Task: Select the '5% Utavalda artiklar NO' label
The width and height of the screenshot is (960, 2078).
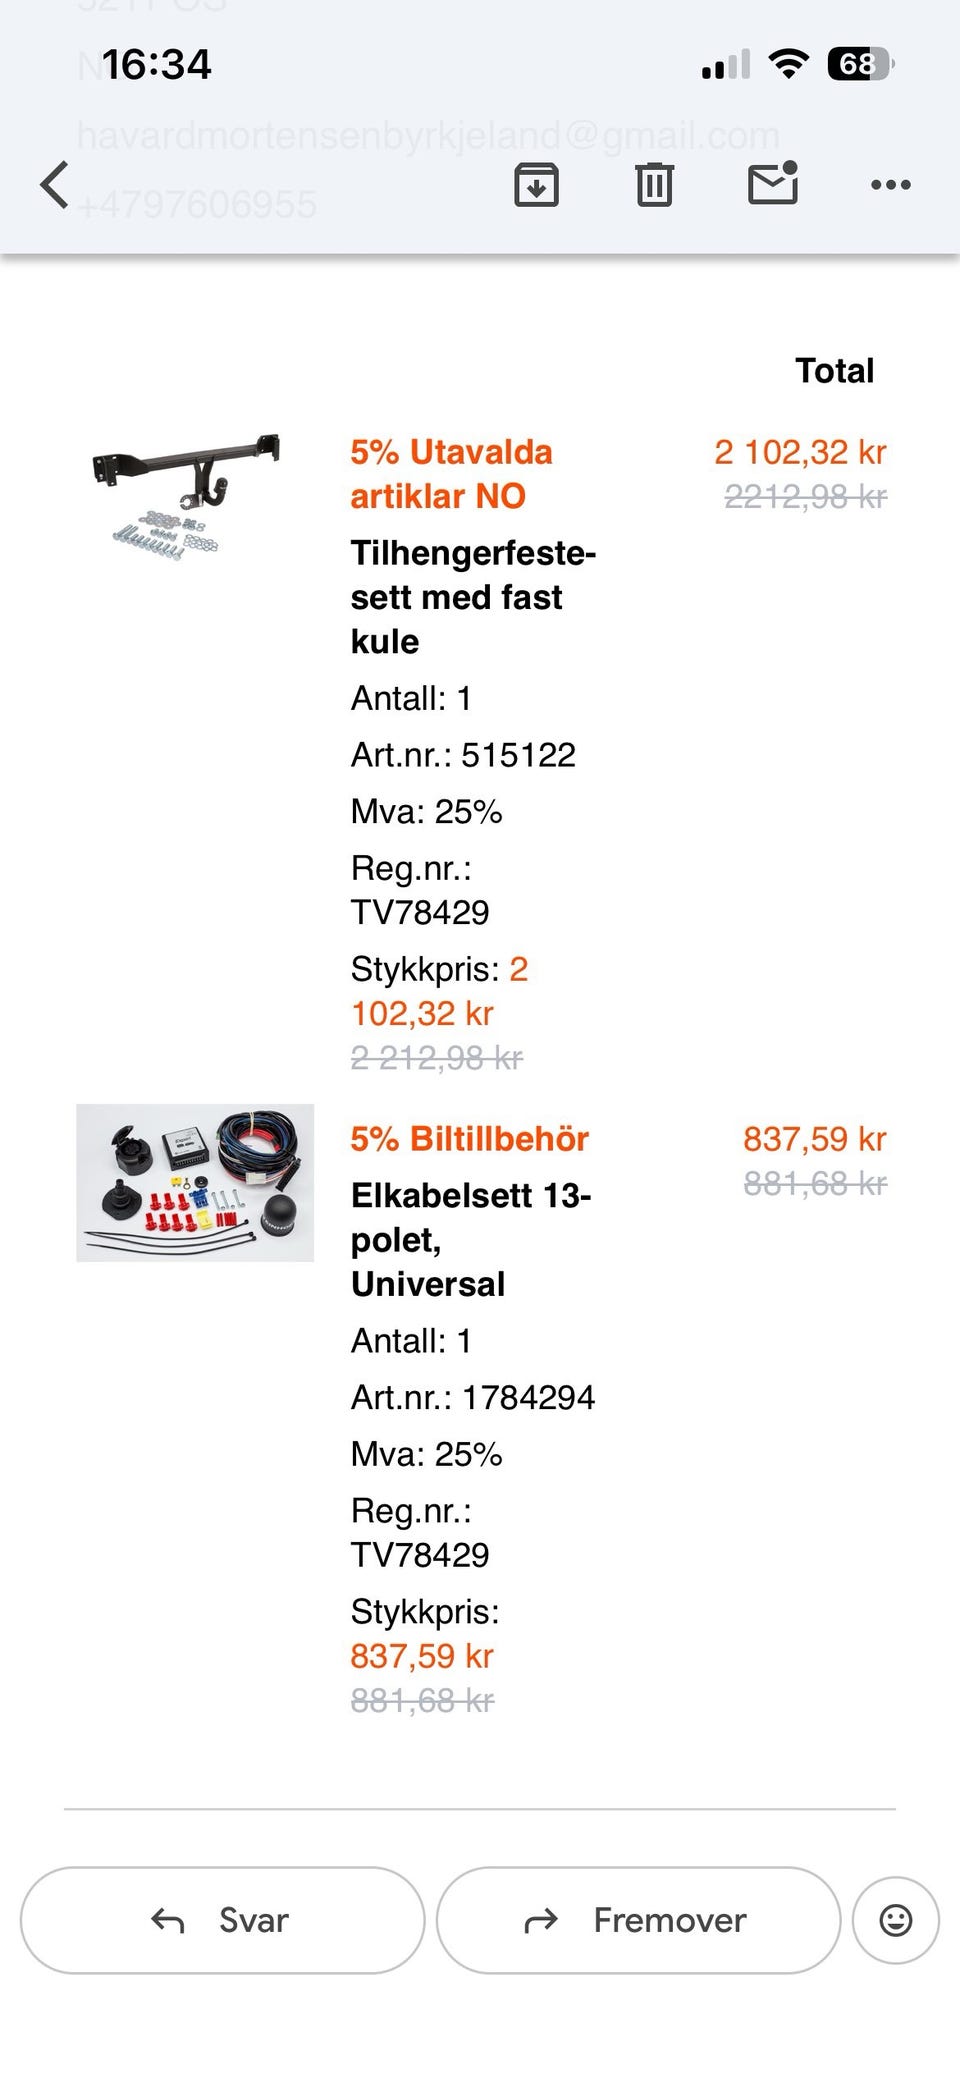Action: coord(452,474)
